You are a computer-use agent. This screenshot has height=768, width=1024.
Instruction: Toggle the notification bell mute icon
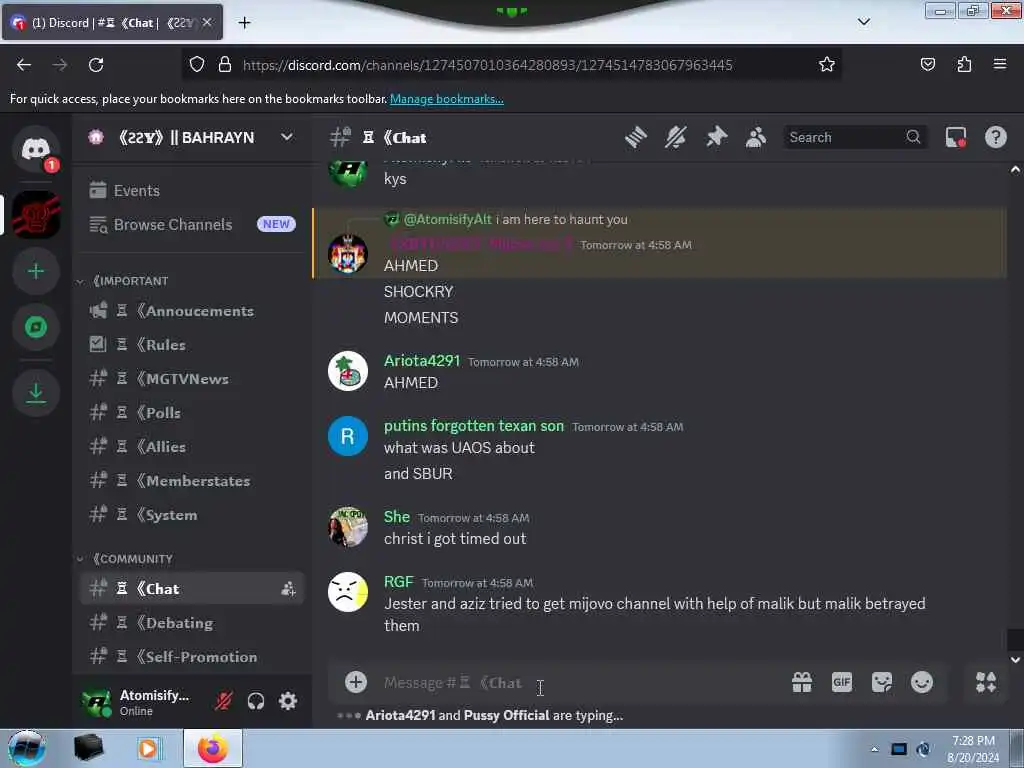[x=676, y=137]
